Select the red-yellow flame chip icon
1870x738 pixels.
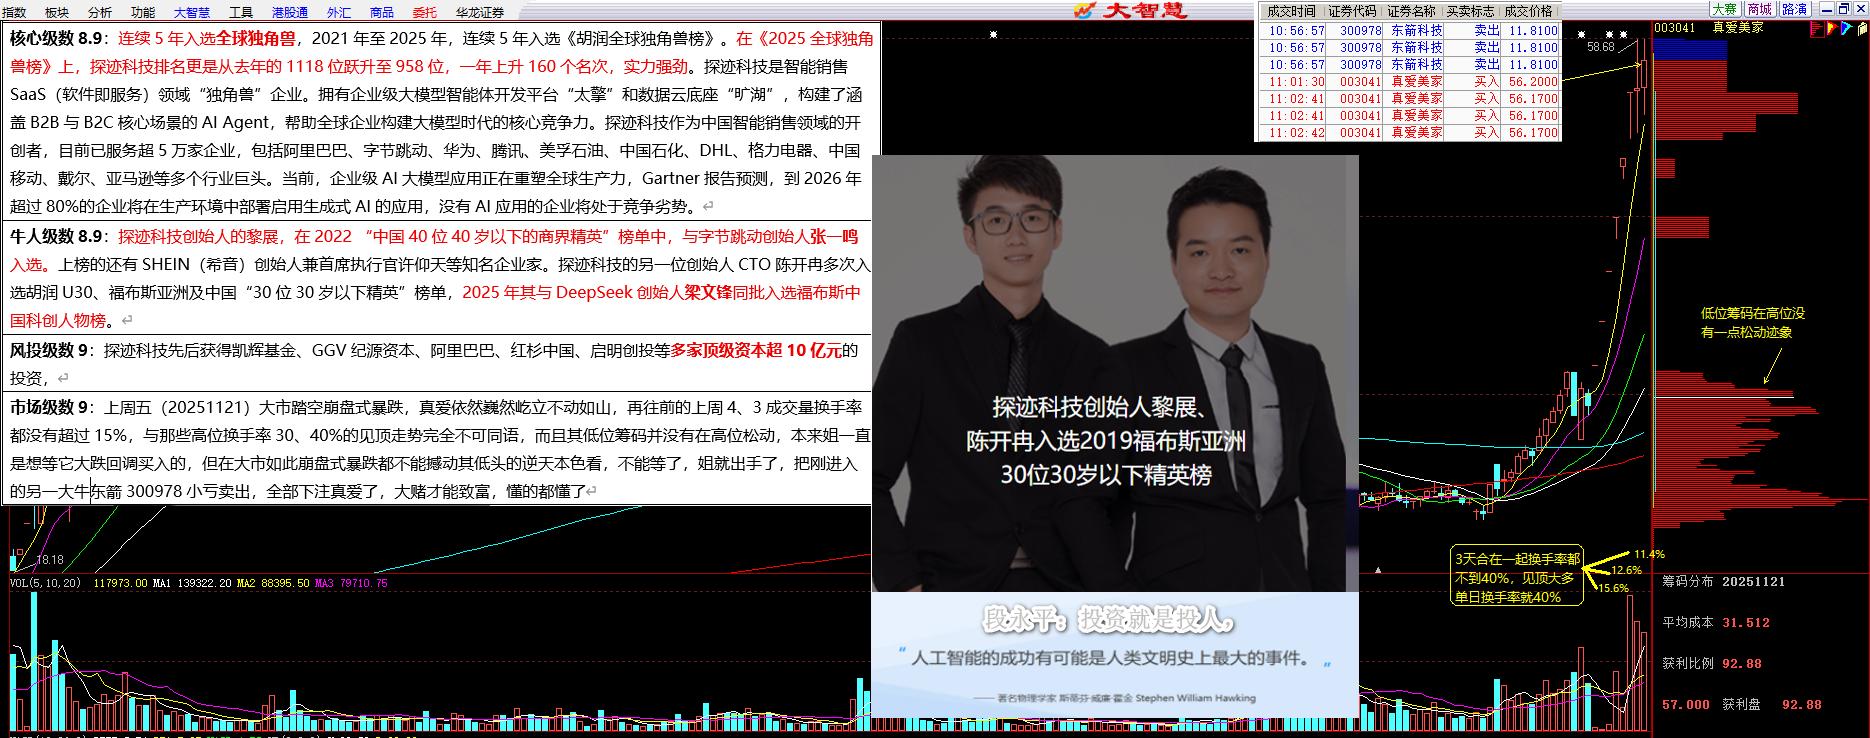click(1831, 29)
